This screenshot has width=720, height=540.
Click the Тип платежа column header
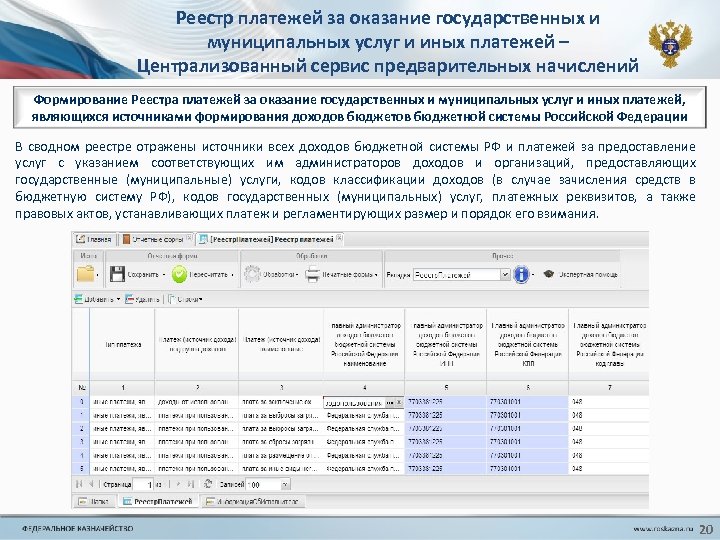pyautogui.click(x=122, y=344)
